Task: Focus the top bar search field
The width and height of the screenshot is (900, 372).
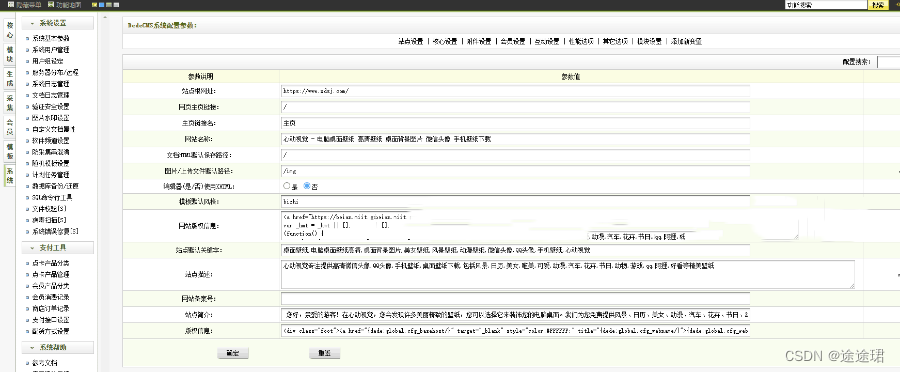Action: (x=826, y=5)
